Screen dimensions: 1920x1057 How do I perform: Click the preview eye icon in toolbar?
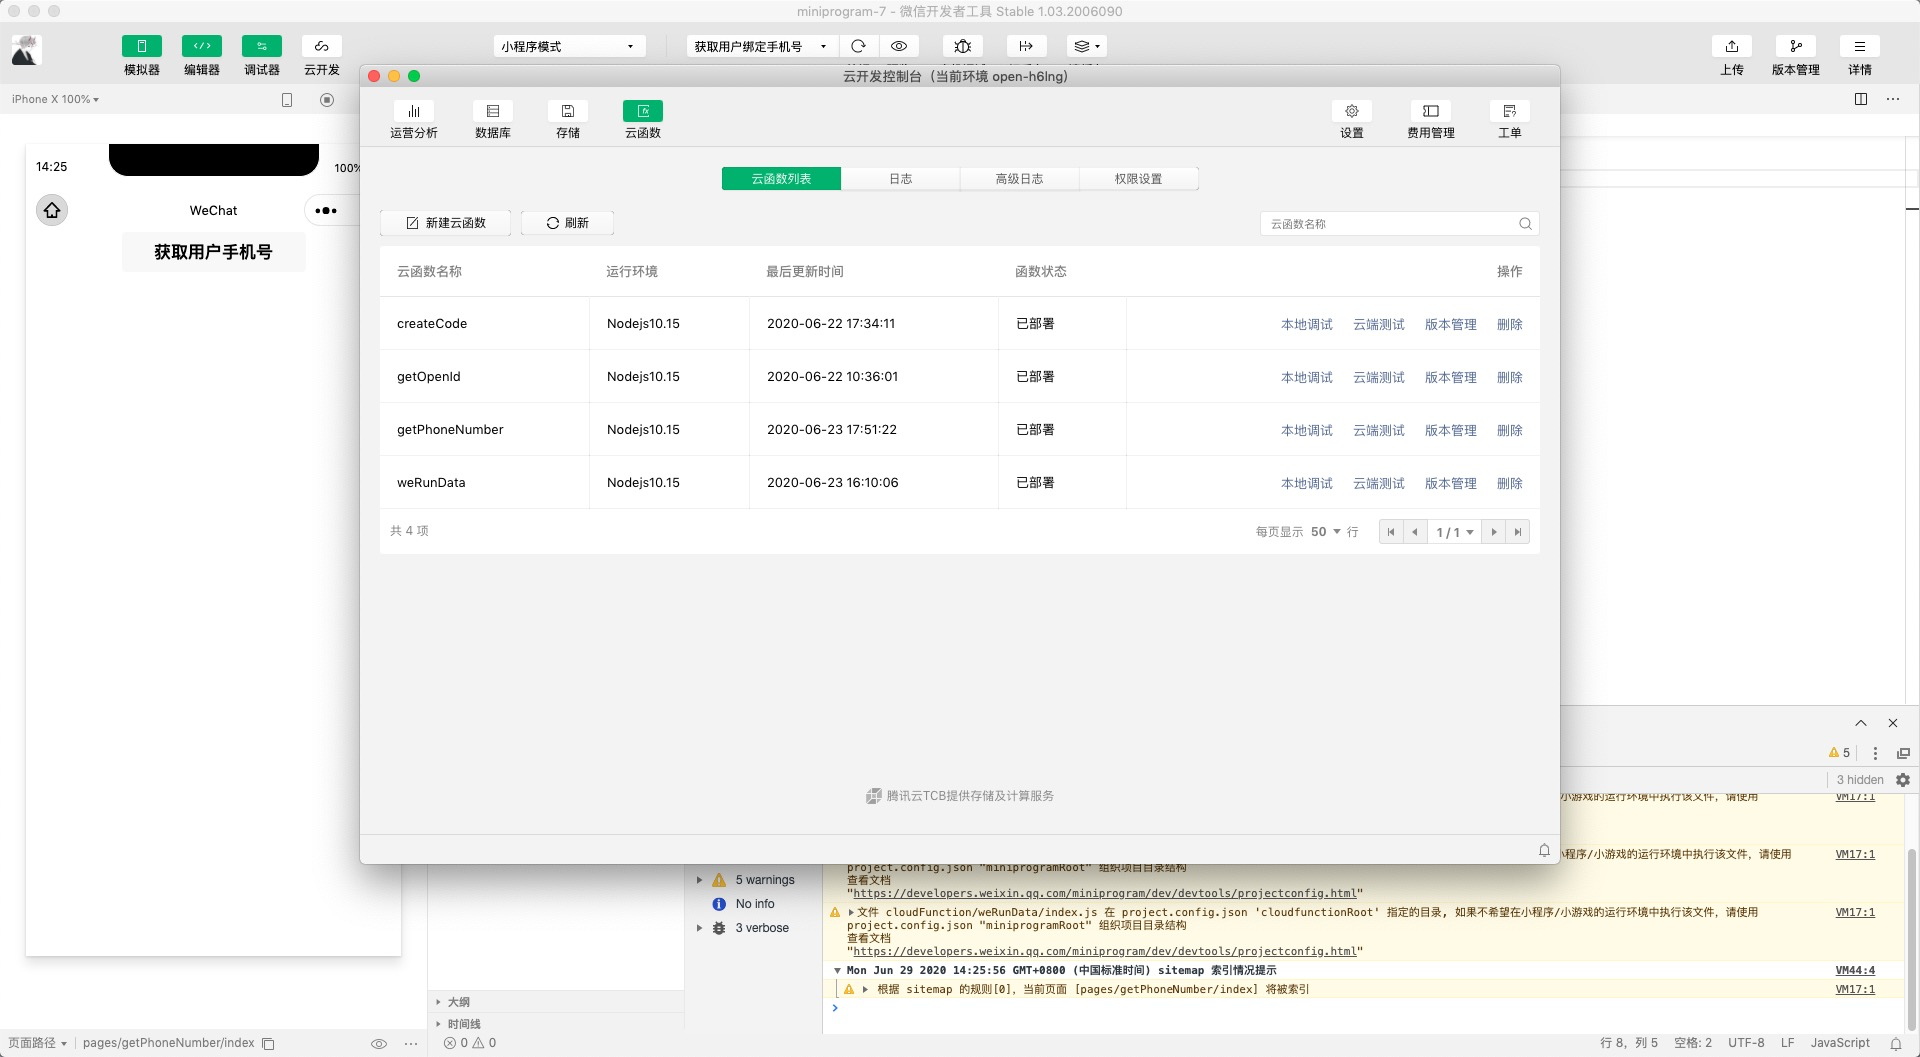899,46
